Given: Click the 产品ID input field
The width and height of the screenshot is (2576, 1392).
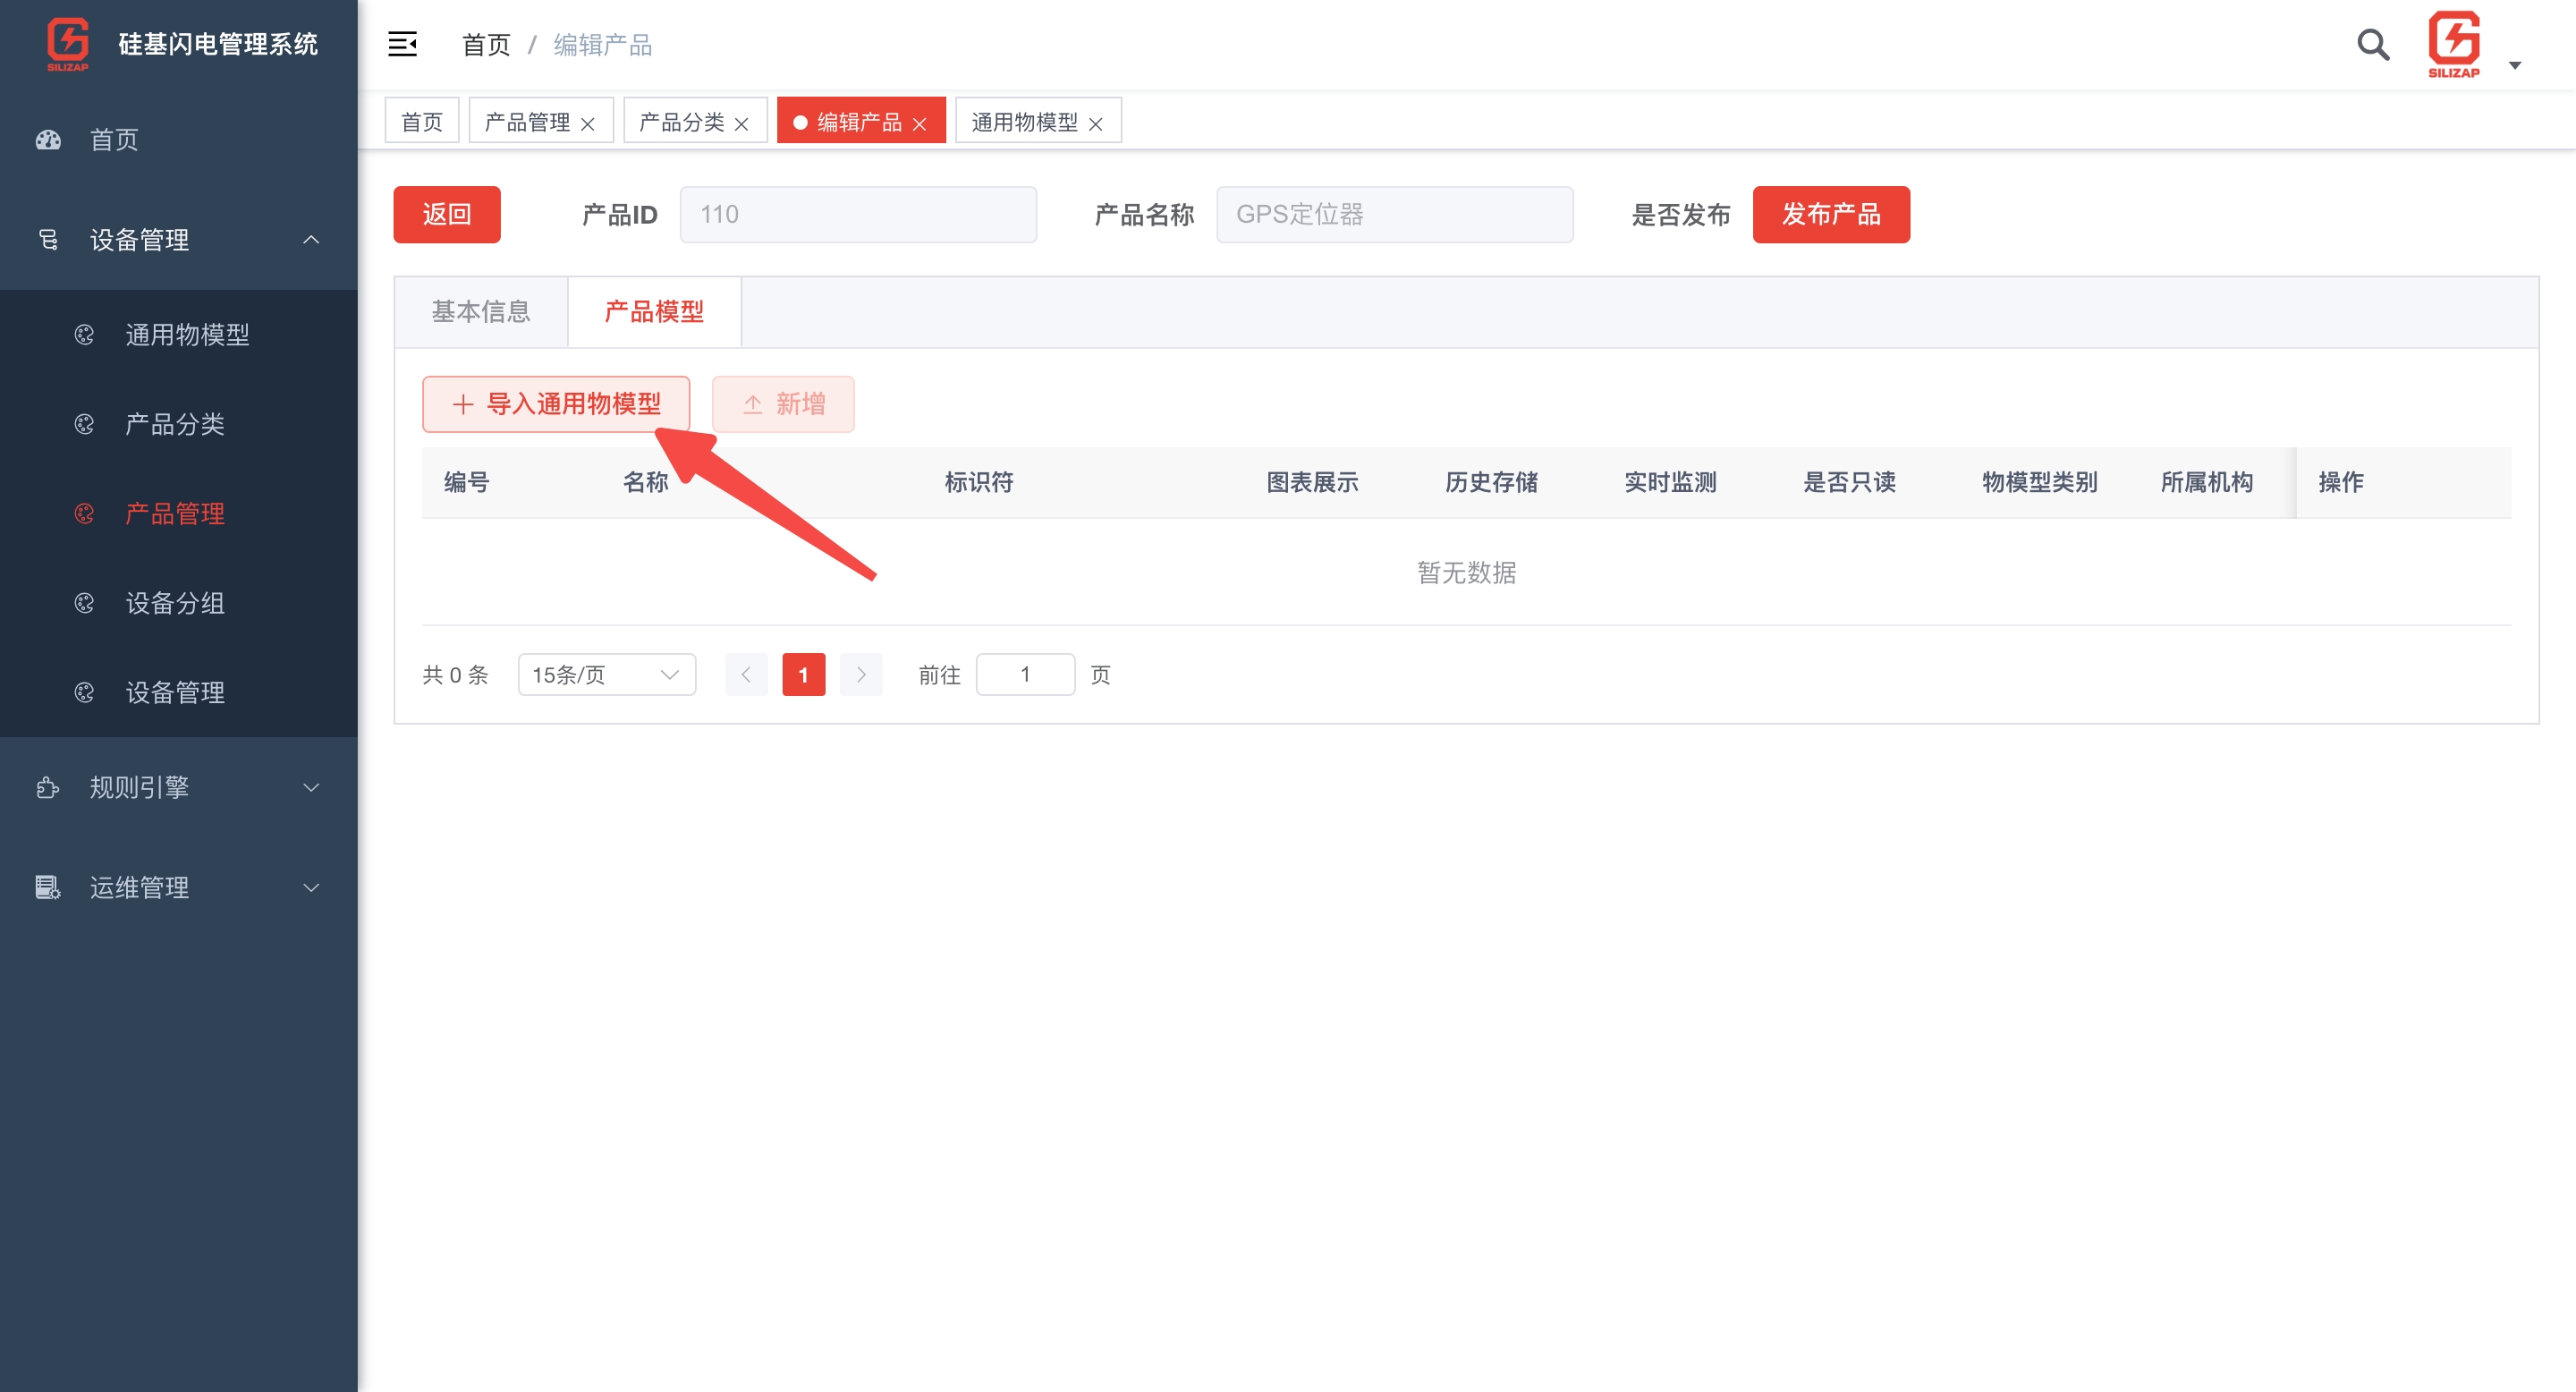Looking at the screenshot, I should pyautogui.click(x=857, y=214).
